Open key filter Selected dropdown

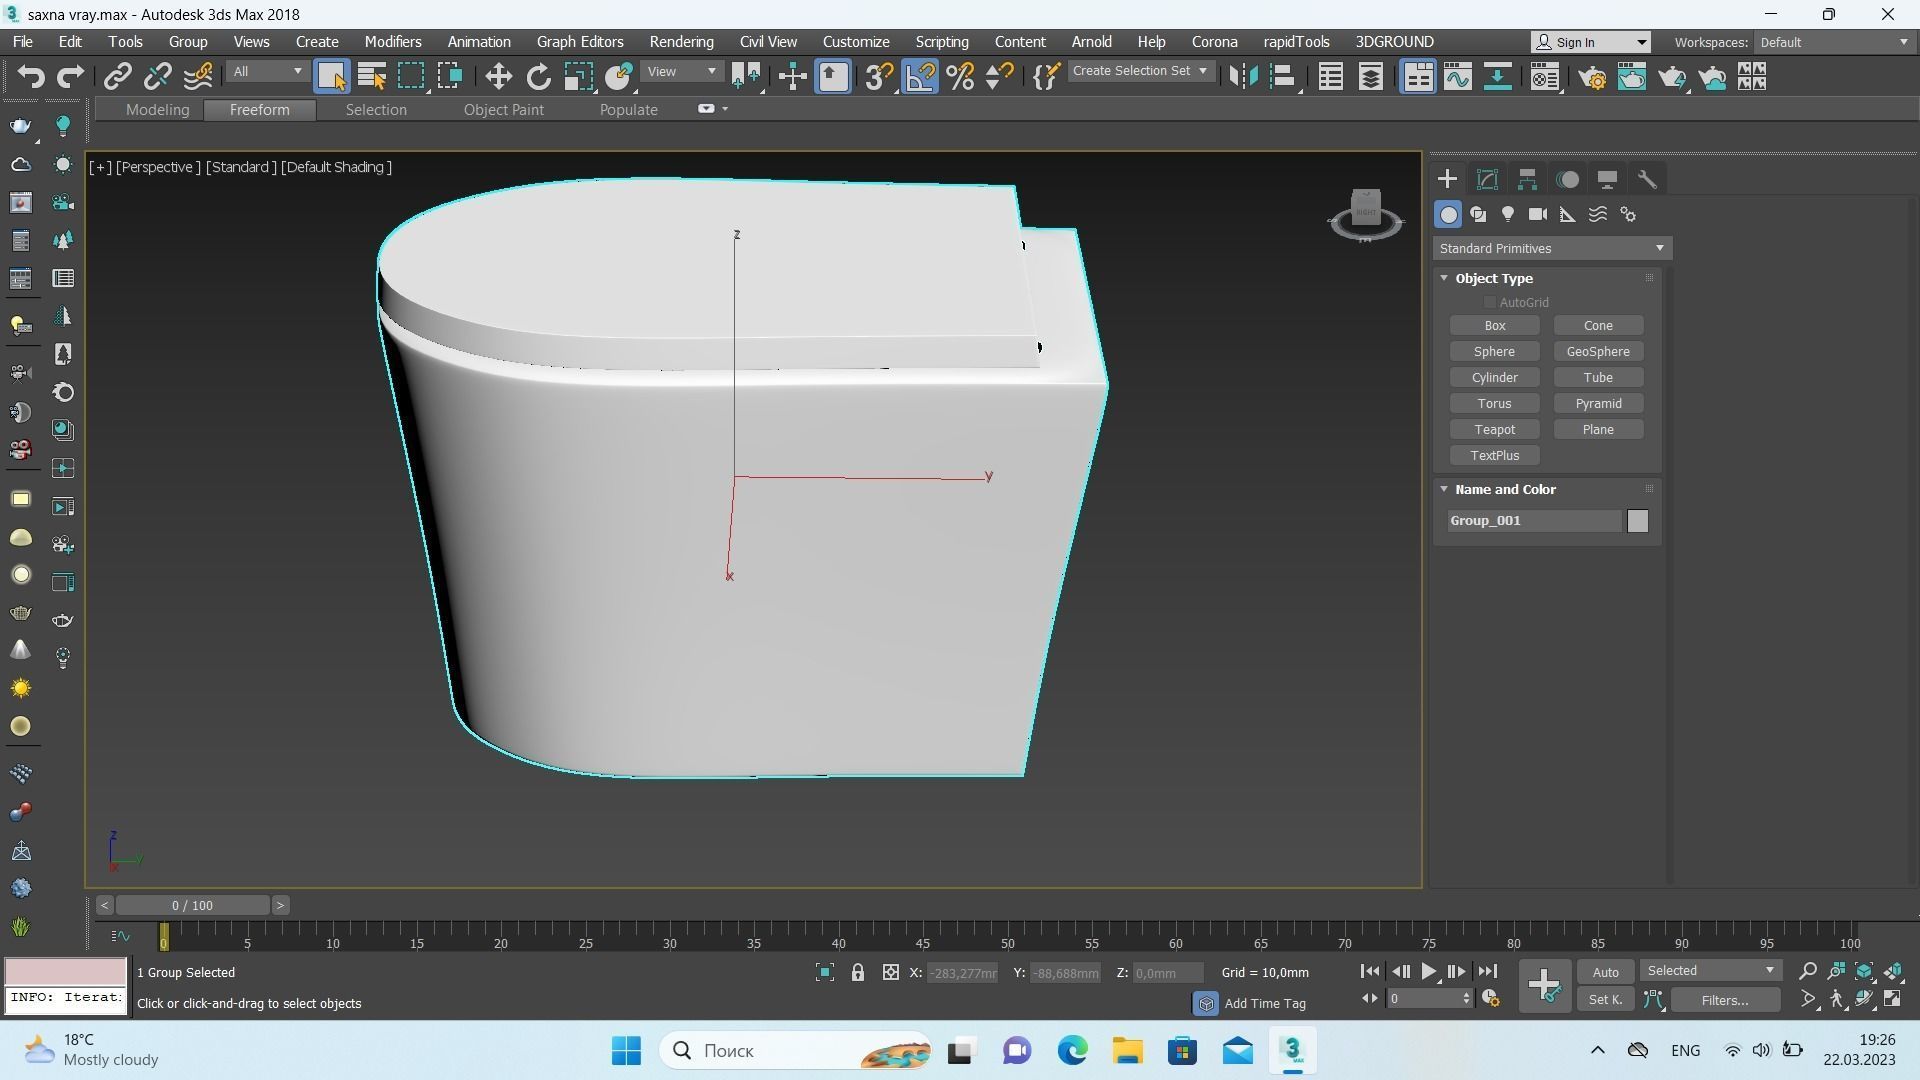point(1710,971)
